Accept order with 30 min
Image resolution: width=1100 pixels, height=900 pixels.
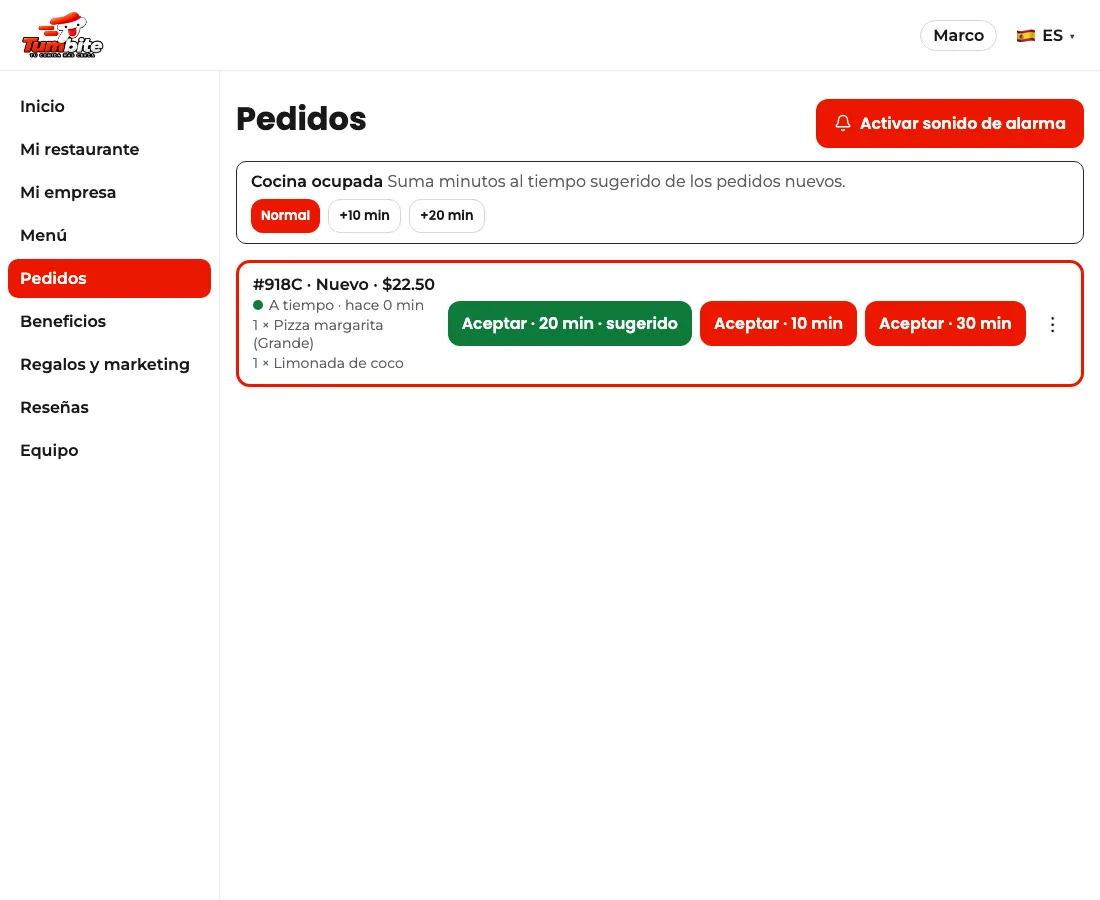point(945,323)
